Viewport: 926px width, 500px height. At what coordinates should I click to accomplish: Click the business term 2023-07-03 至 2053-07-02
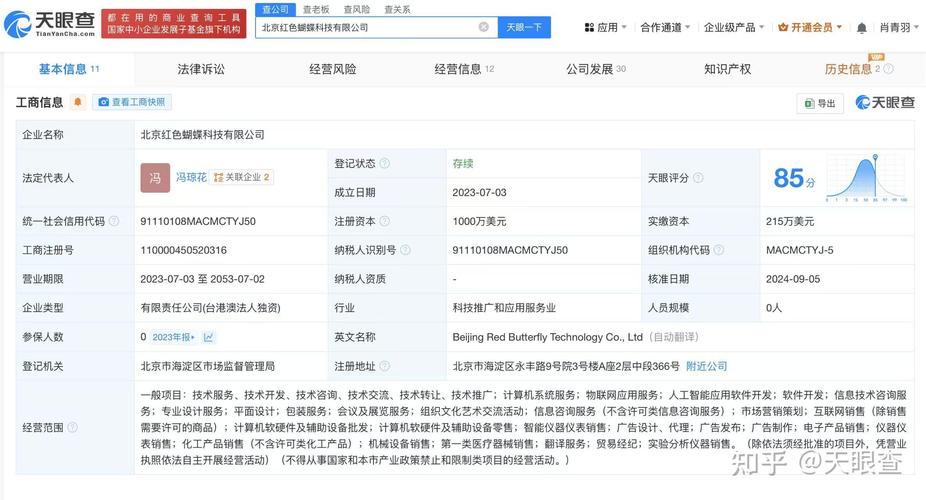[x=202, y=279]
